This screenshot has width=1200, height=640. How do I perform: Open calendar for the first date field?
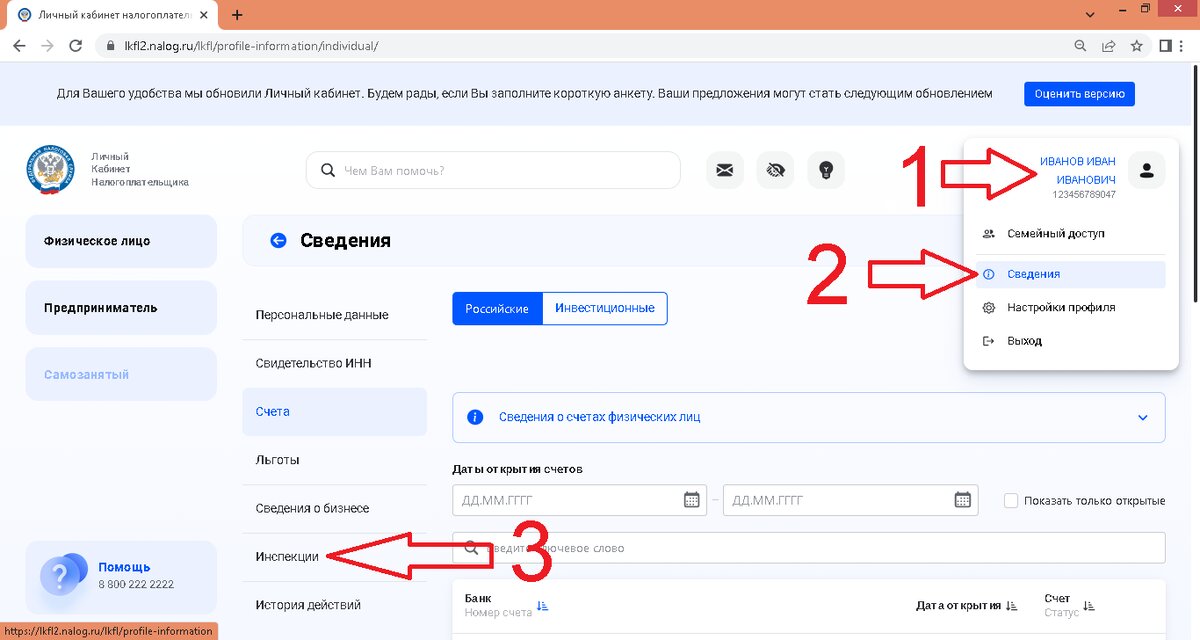pyautogui.click(x=691, y=499)
